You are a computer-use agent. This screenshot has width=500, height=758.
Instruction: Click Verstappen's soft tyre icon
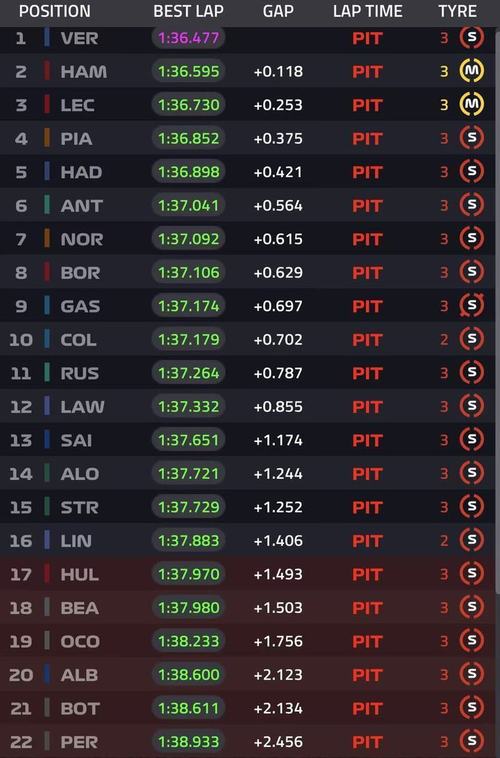471,38
